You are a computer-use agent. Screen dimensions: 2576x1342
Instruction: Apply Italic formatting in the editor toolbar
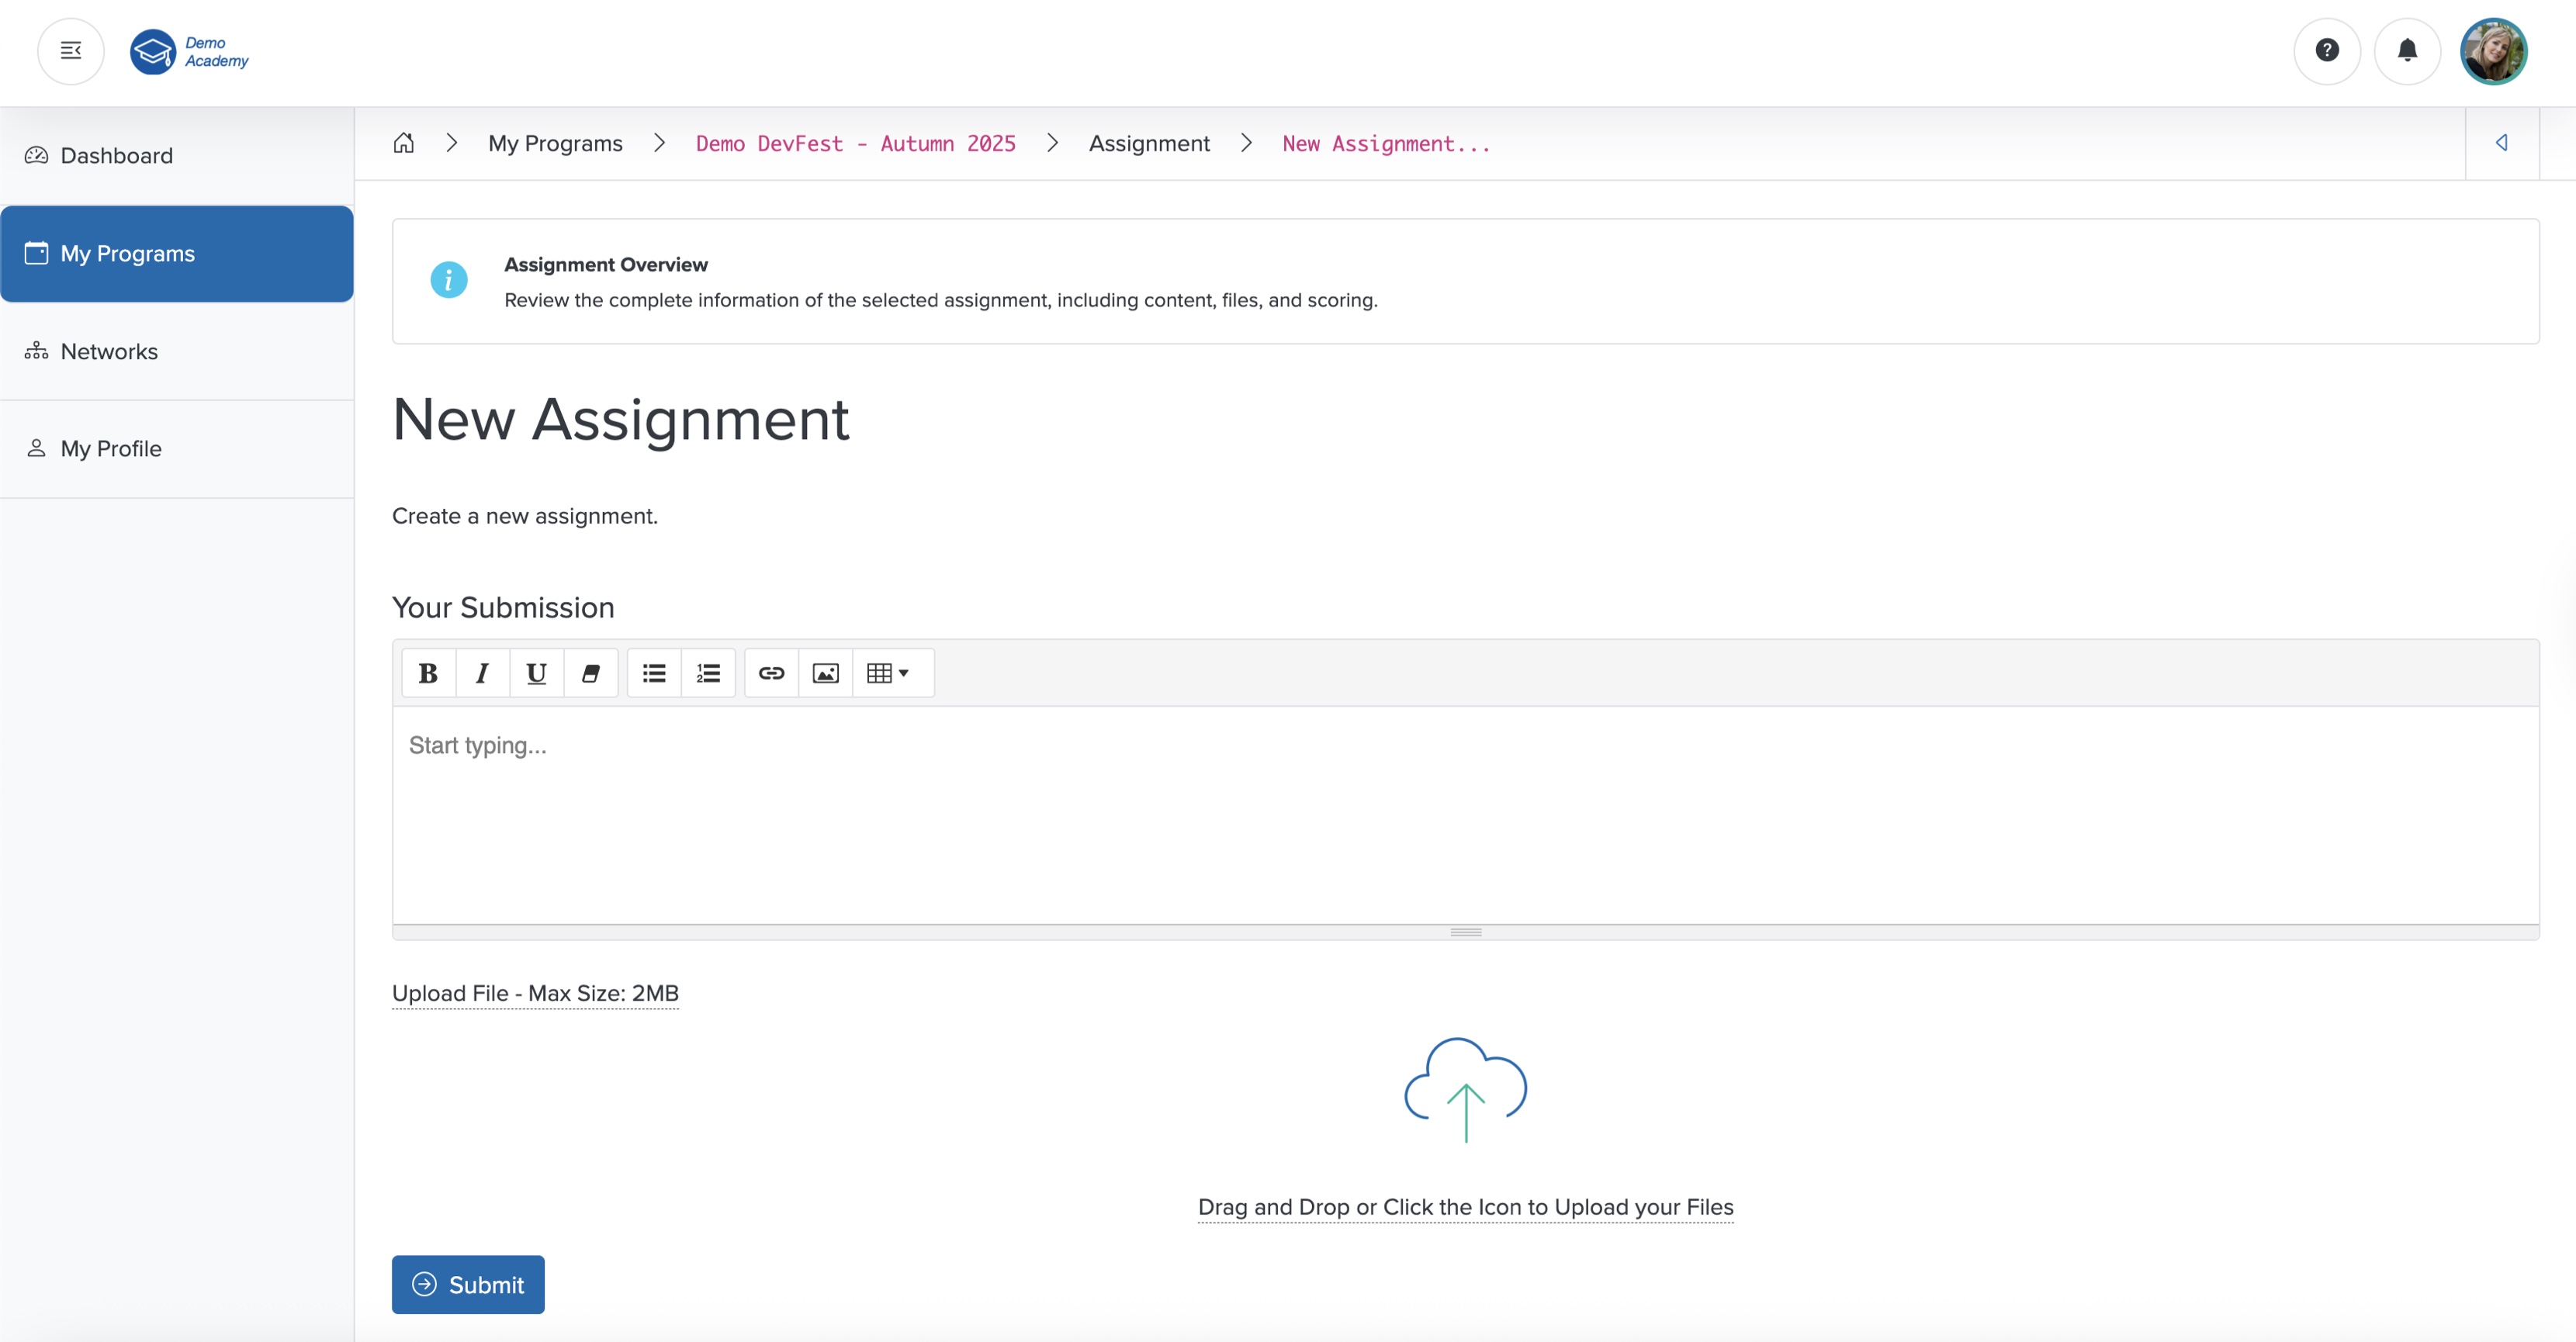click(x=482, y=672)
